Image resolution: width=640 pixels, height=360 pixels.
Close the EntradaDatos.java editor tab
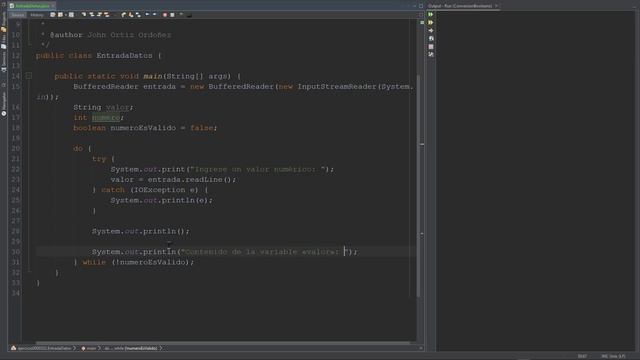53,6
